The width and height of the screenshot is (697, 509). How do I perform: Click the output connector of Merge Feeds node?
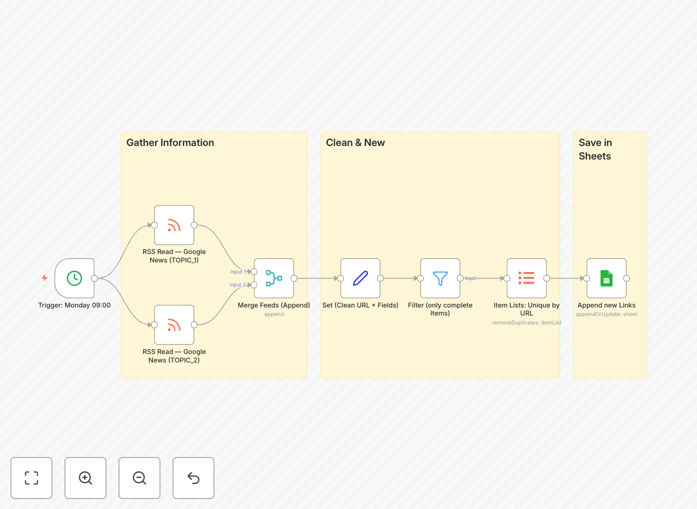294,278
